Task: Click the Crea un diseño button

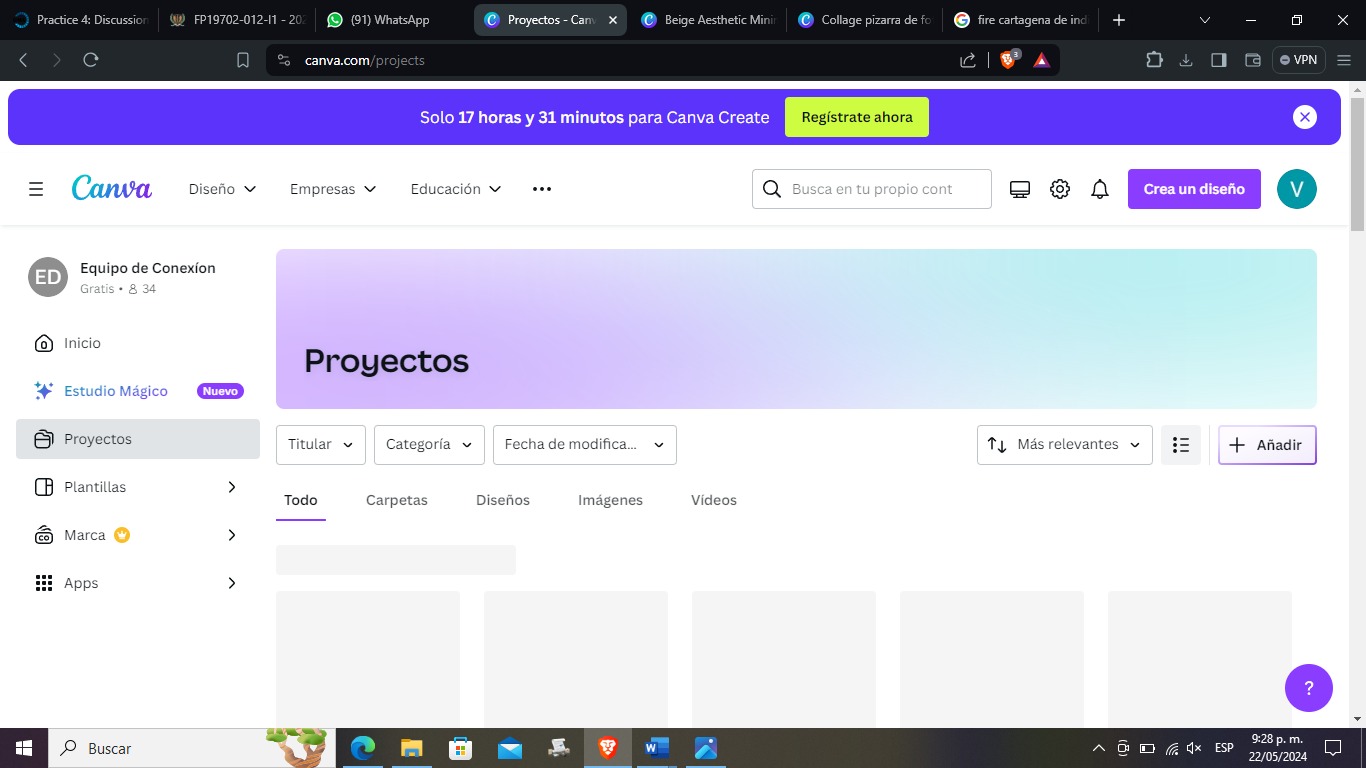Action: coord(1194,189)
